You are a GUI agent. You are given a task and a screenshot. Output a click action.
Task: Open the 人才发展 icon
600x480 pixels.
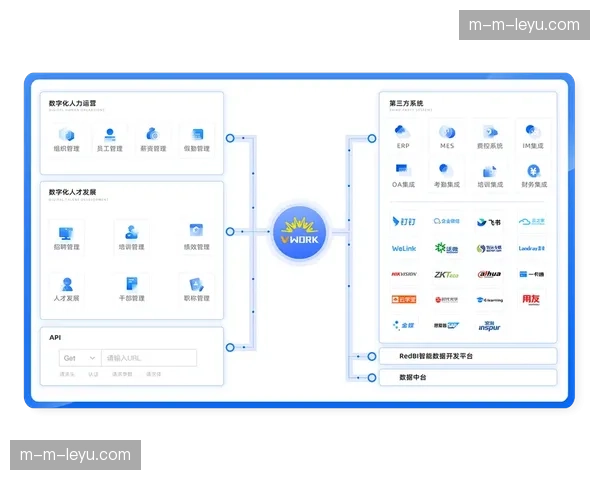pyautogui.click(x=67, y=284)
